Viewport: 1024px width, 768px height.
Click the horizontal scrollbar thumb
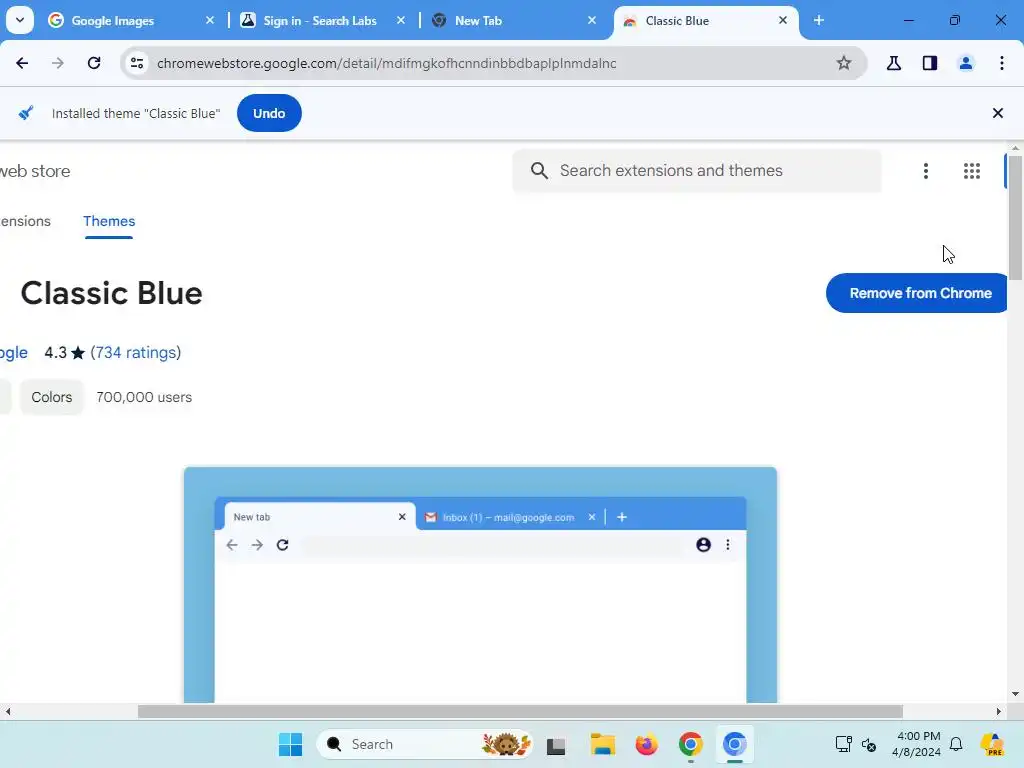520,711
